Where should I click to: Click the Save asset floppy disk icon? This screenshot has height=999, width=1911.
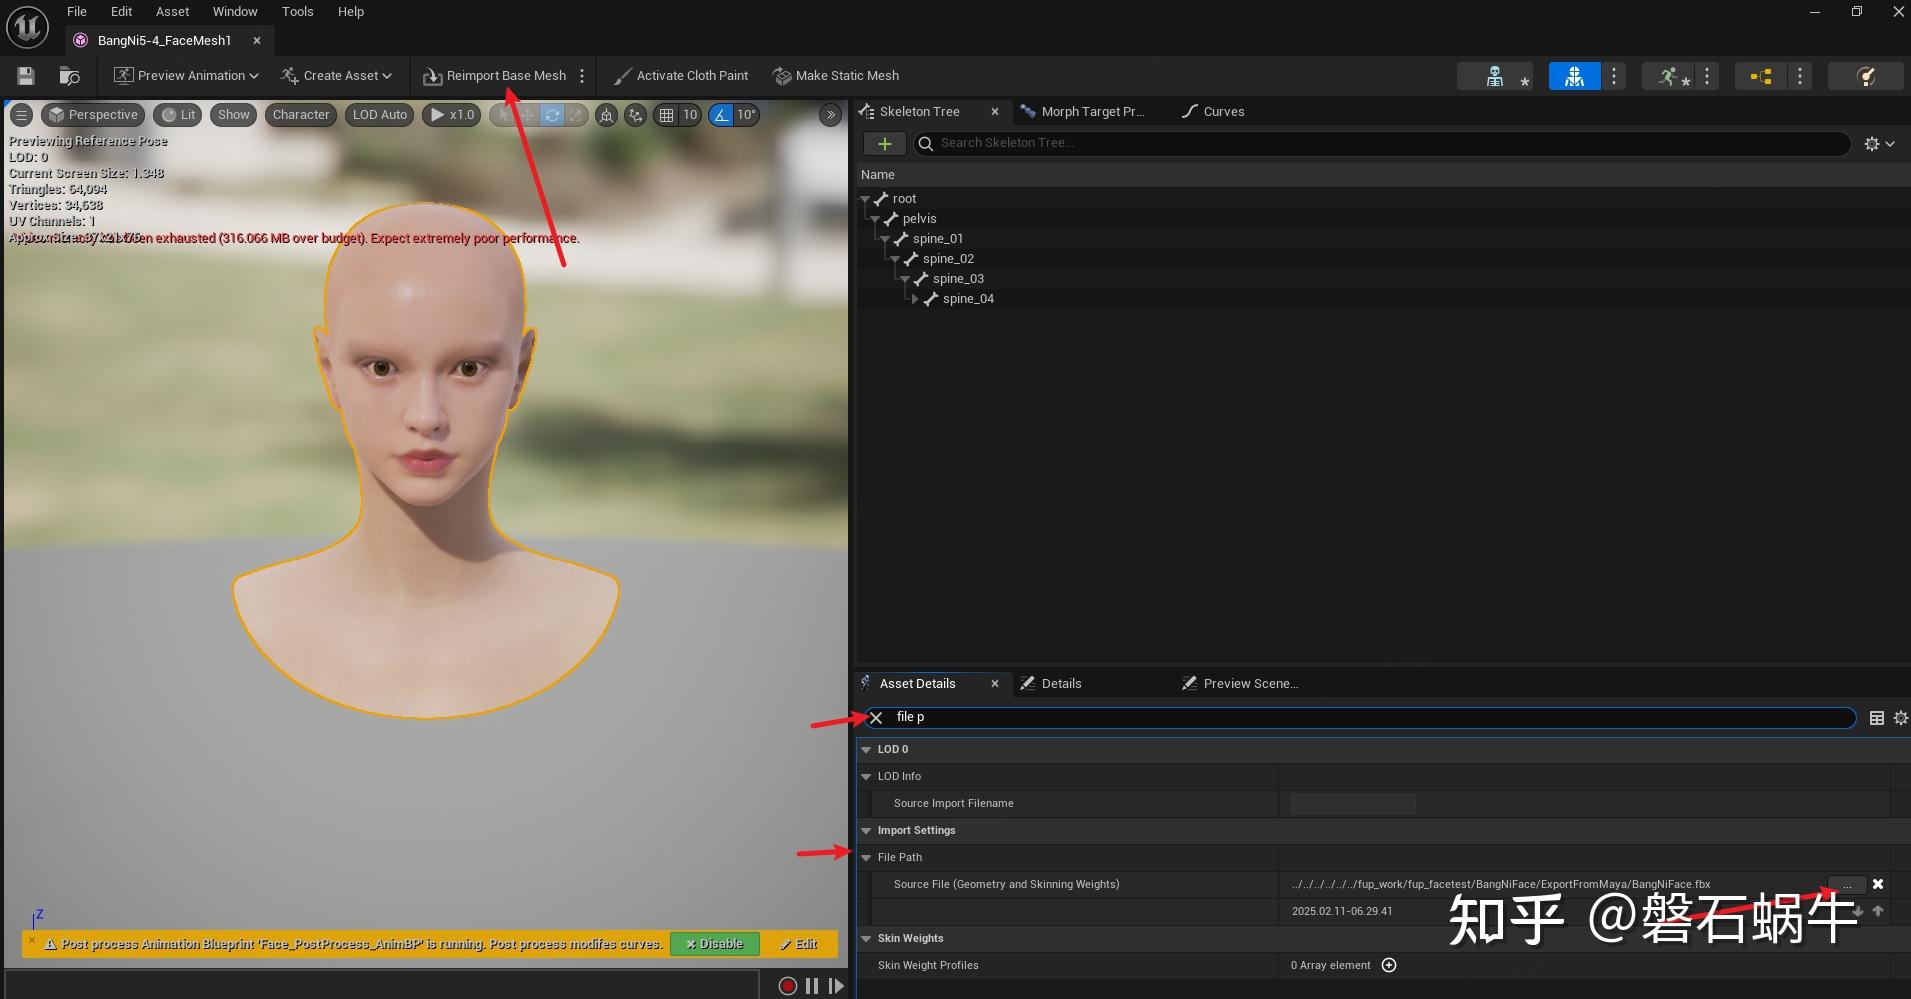click(26, 76)
